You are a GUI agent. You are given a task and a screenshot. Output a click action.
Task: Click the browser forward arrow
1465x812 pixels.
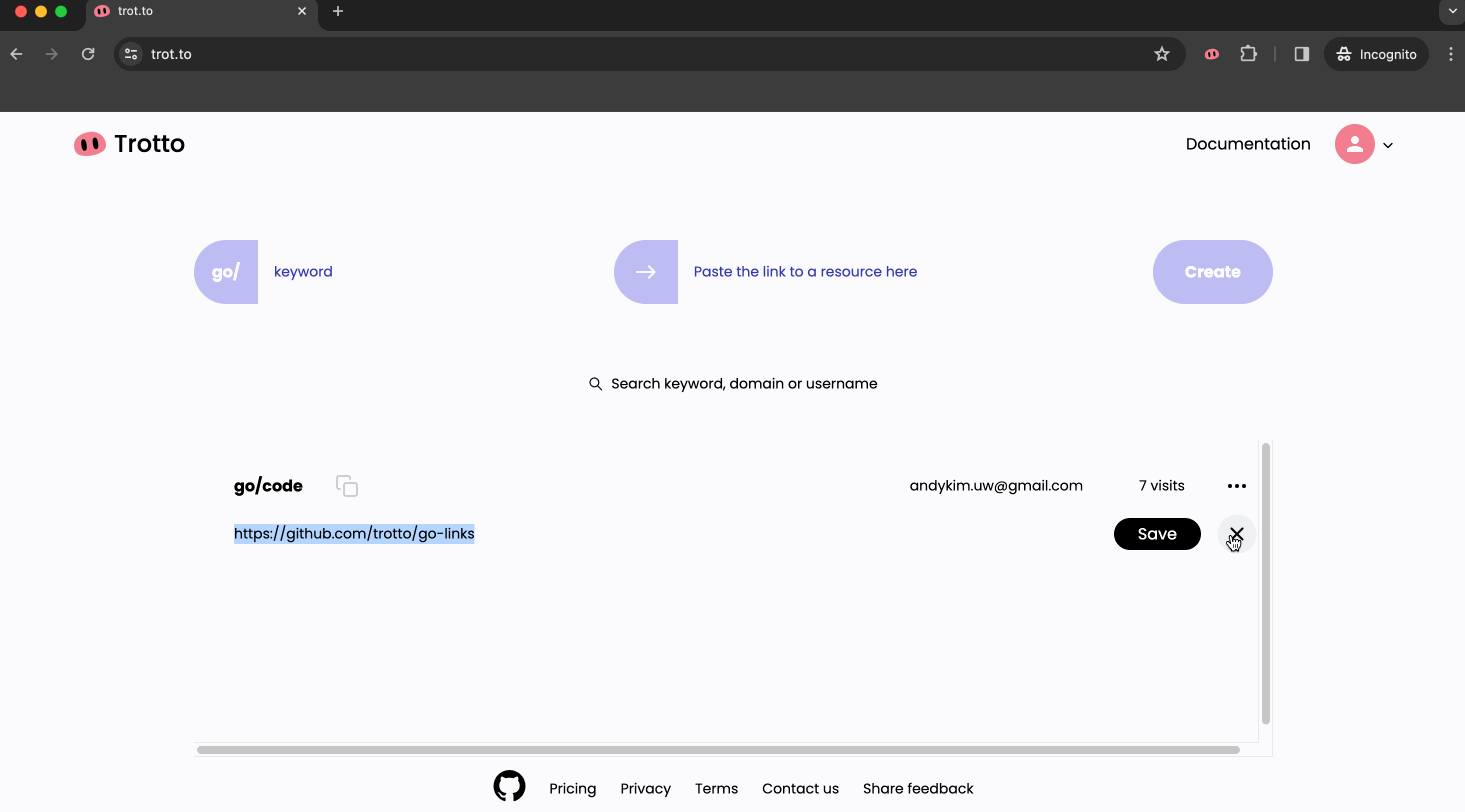click(x=52, y=54)
